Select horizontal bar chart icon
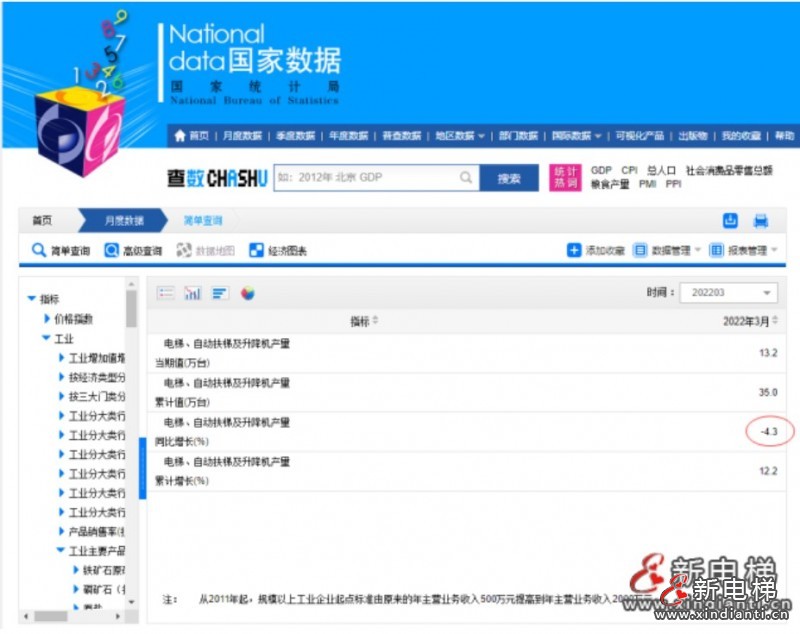Screen dimensions: 800x634 click(x=220, y=293)
